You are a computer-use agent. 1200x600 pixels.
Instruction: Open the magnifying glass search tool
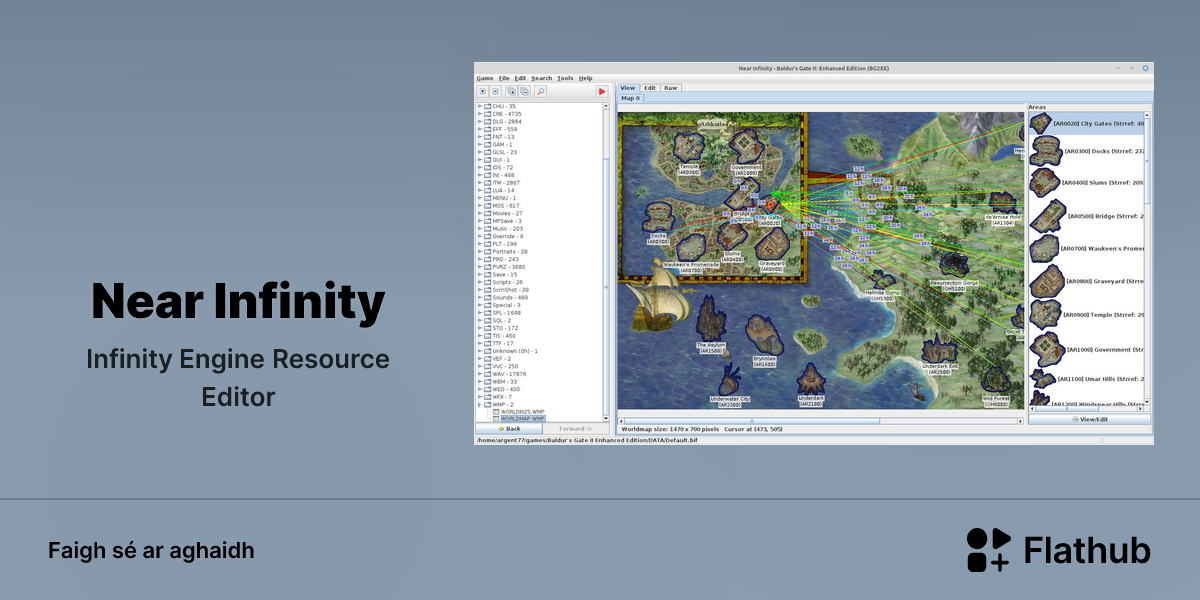540,91
